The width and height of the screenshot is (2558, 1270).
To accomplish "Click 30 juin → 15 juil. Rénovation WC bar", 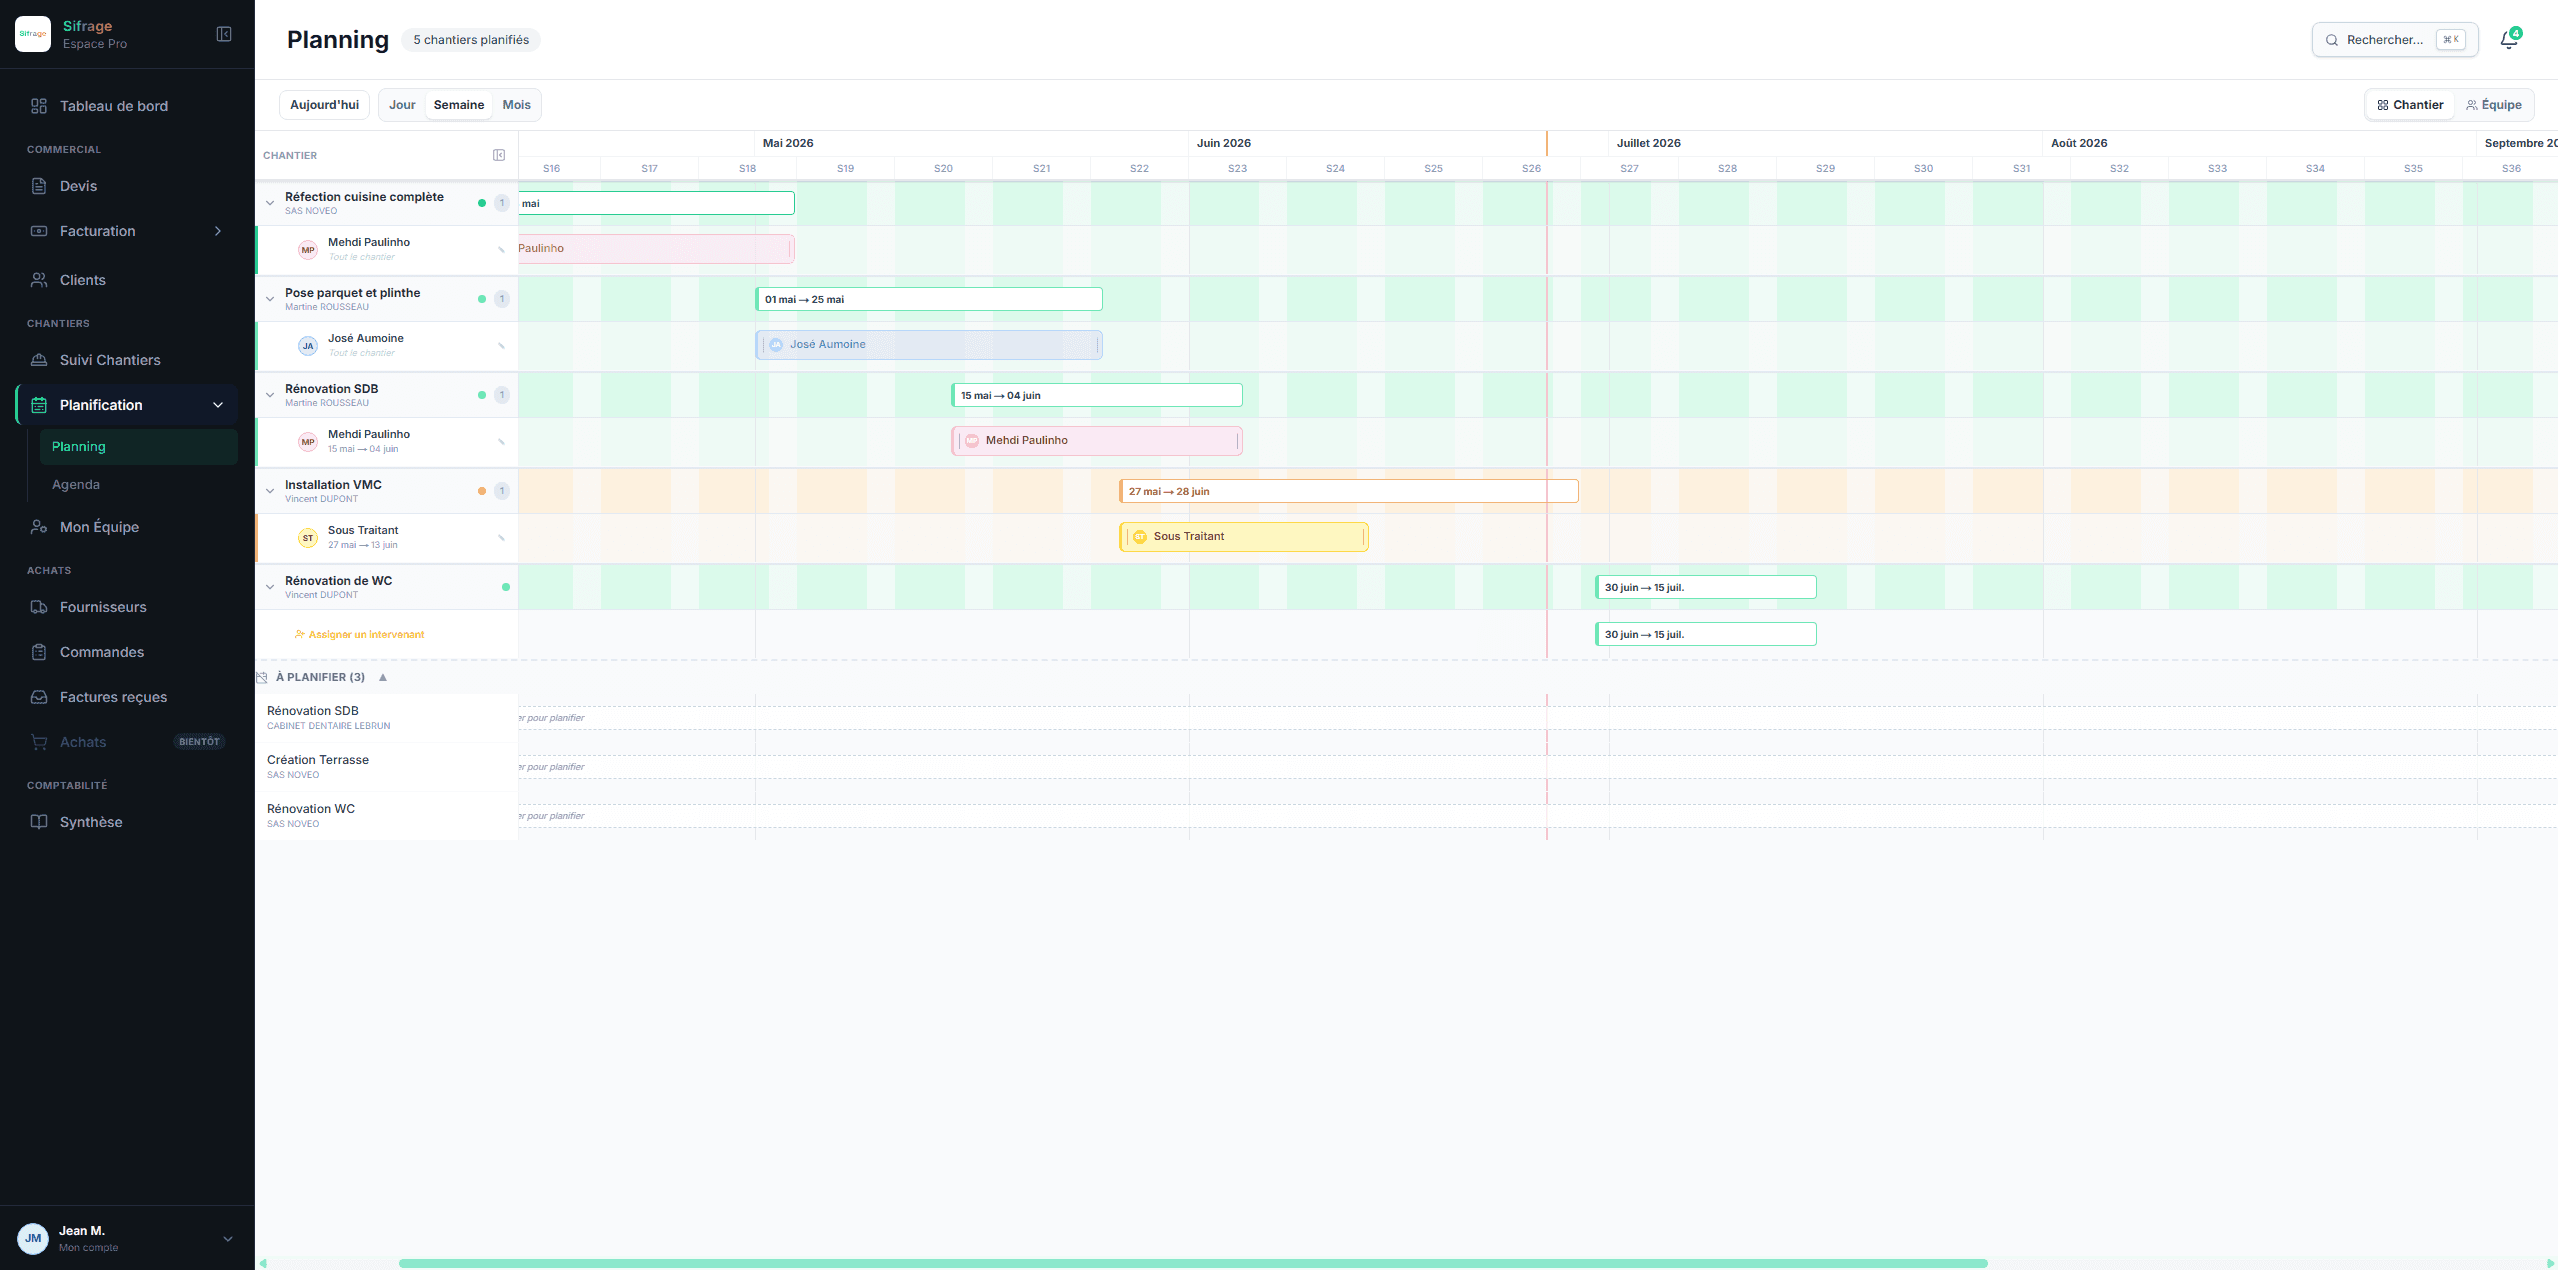I will click(1706, 587).
